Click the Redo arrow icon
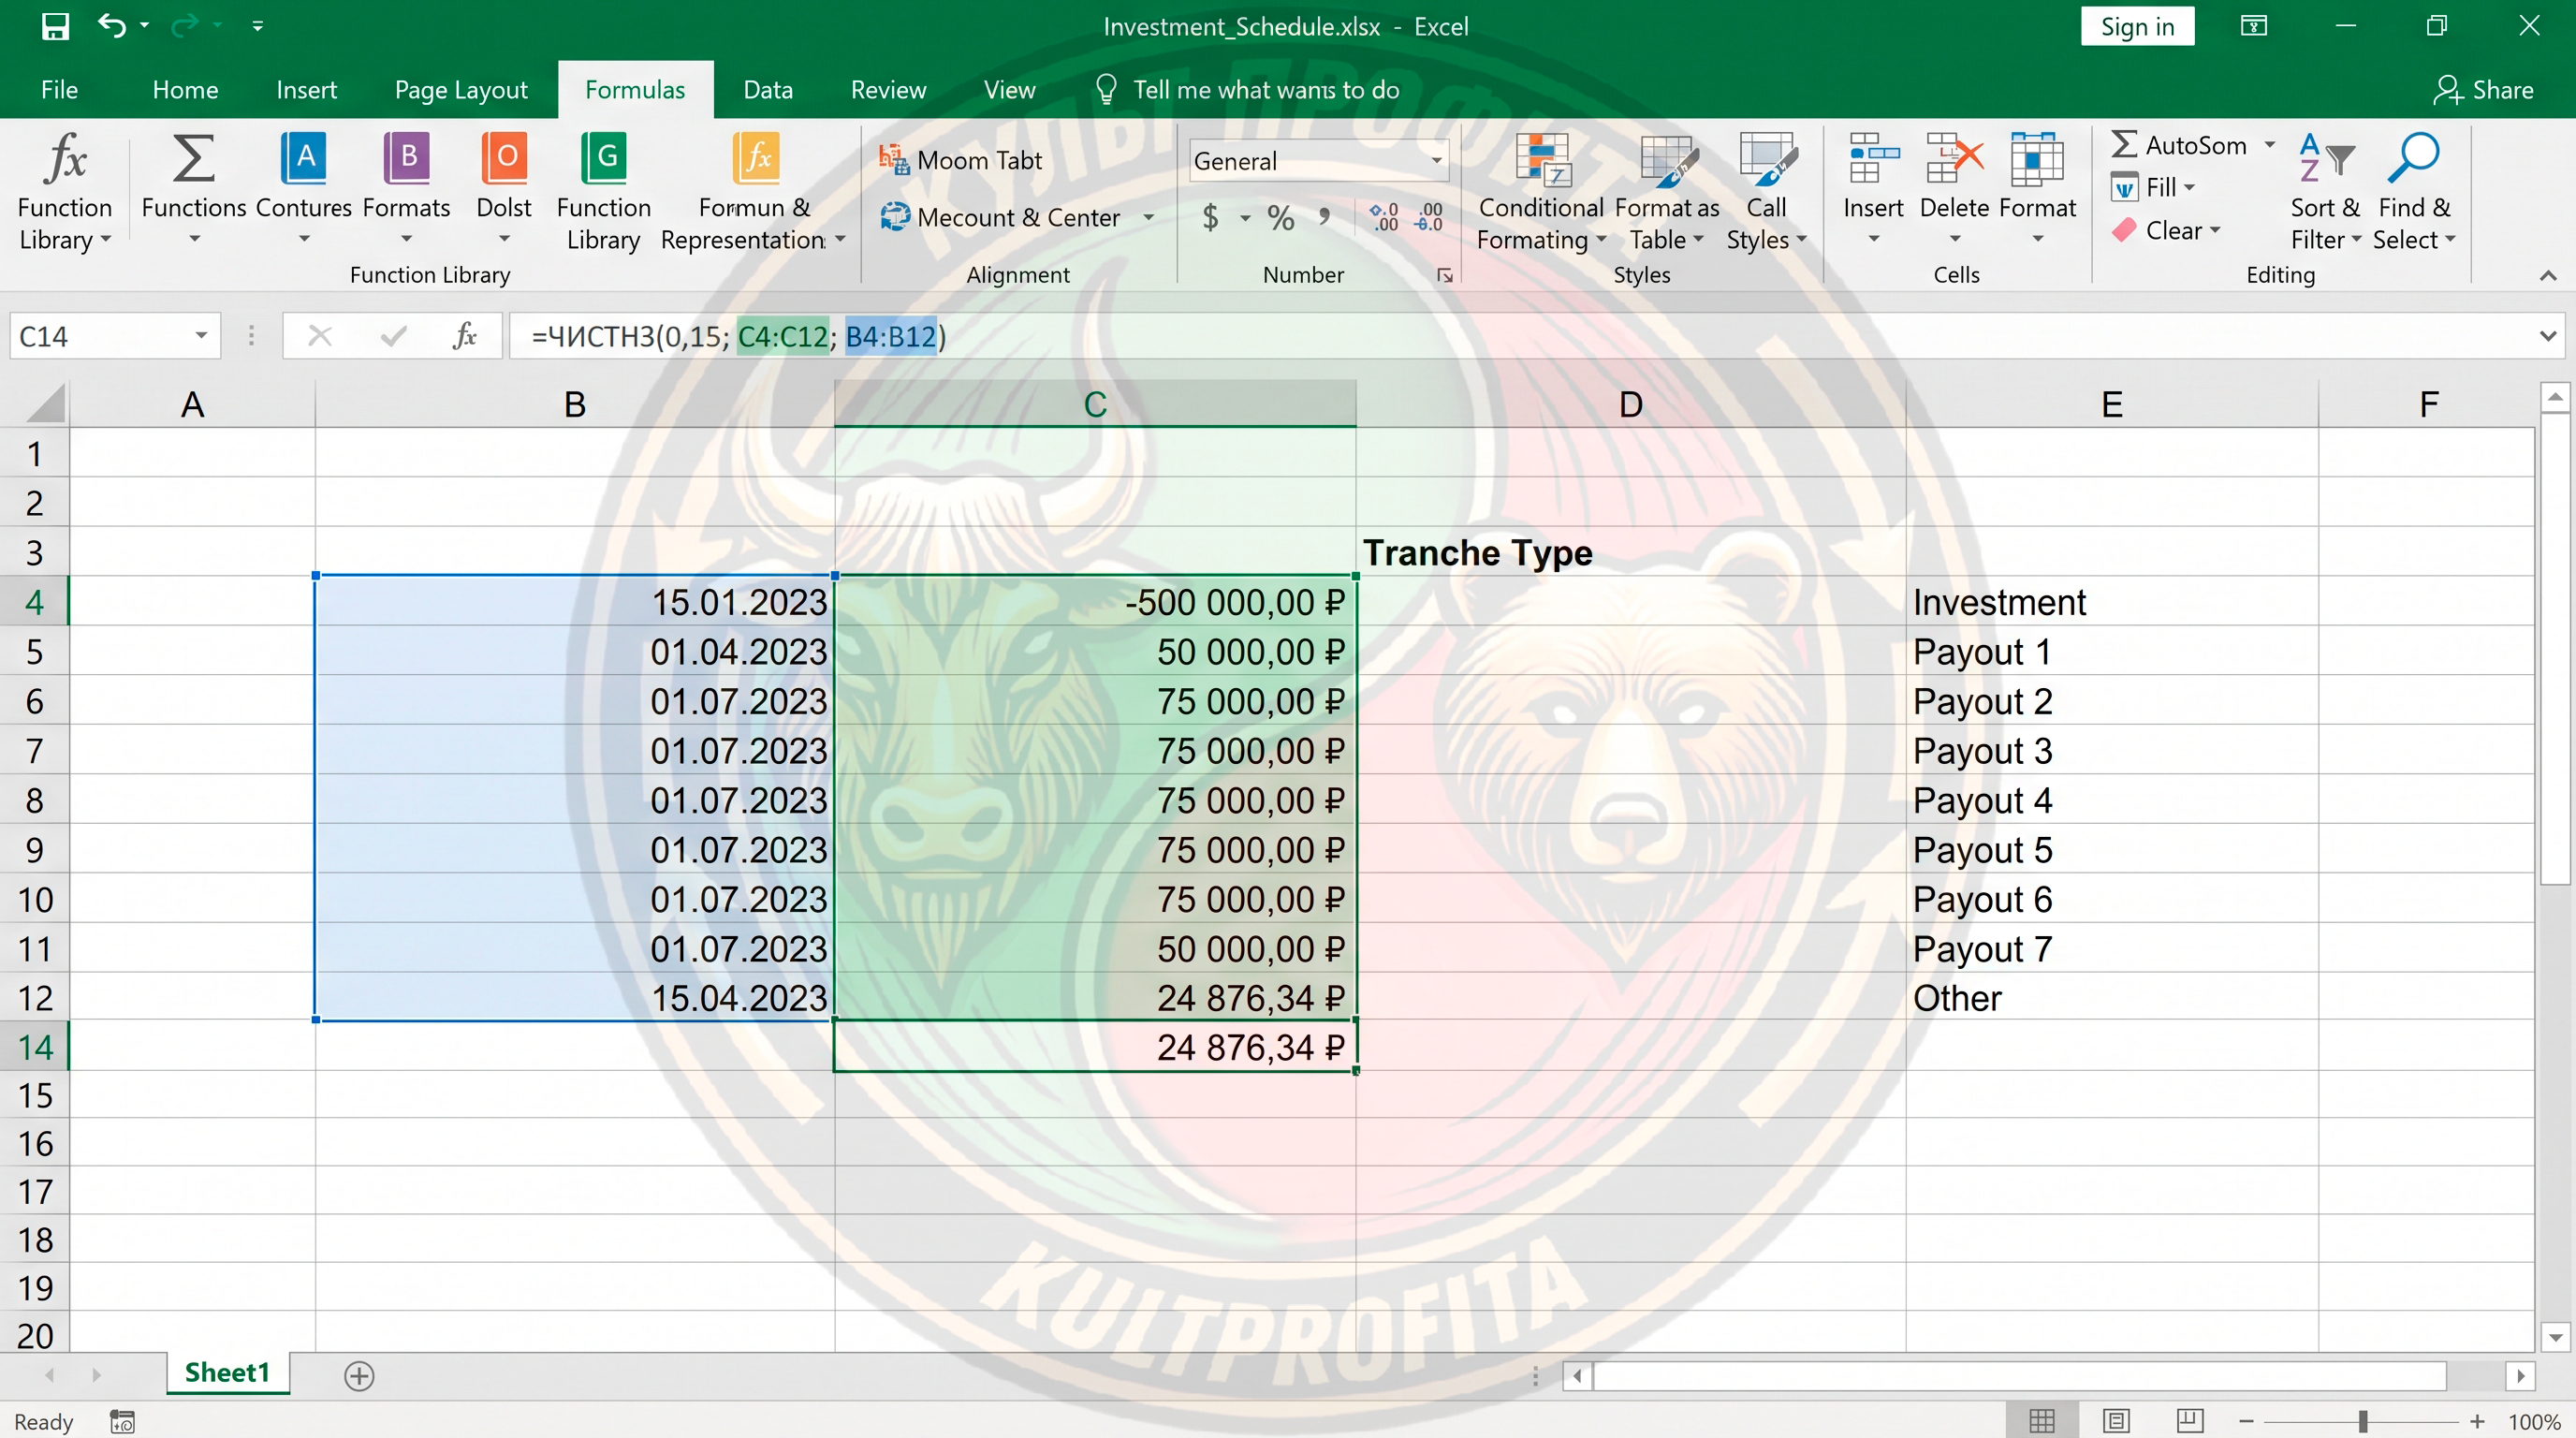Screen dimensions: 2576x1438 tap(185, 25)
